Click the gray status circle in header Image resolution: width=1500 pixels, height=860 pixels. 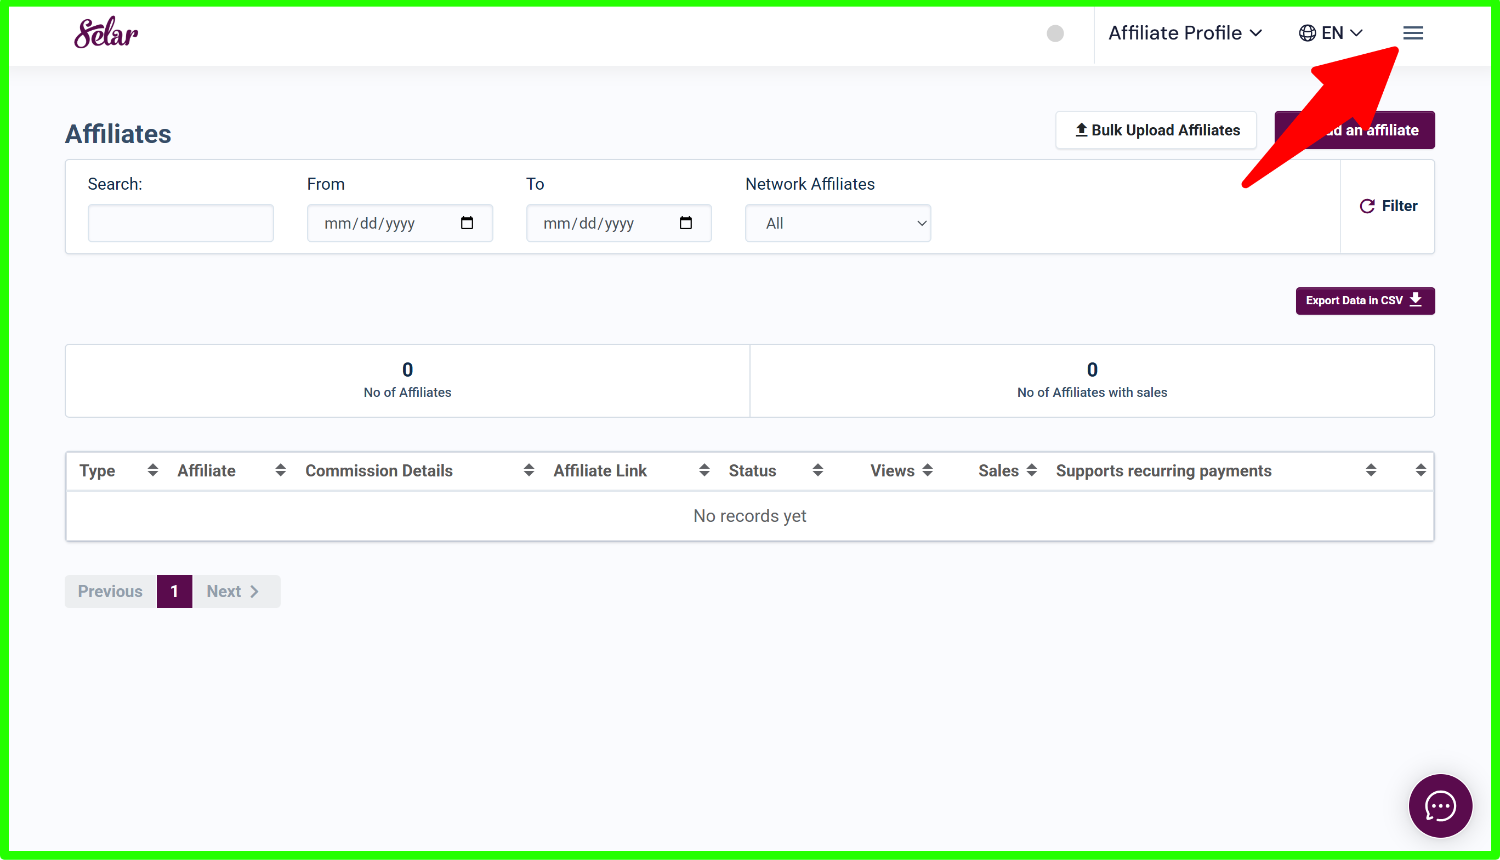point(1055,33)
